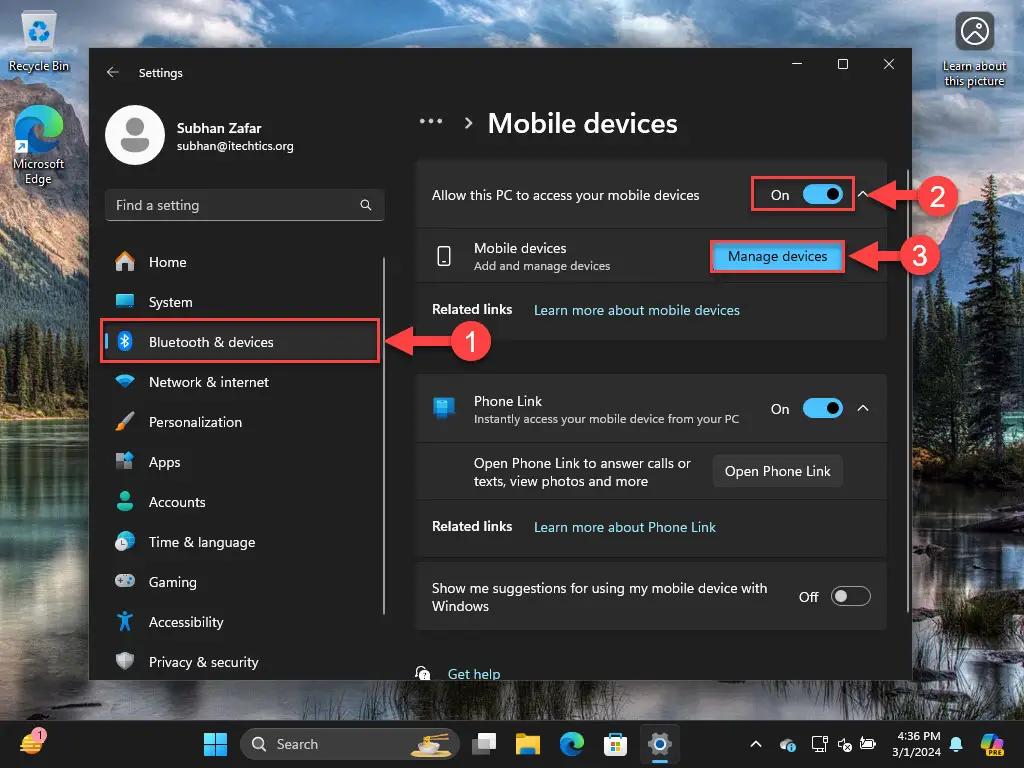Click the Home house icon in sidebar
The height and width of the screenshot is (768, 1024).
pos(125,262)
